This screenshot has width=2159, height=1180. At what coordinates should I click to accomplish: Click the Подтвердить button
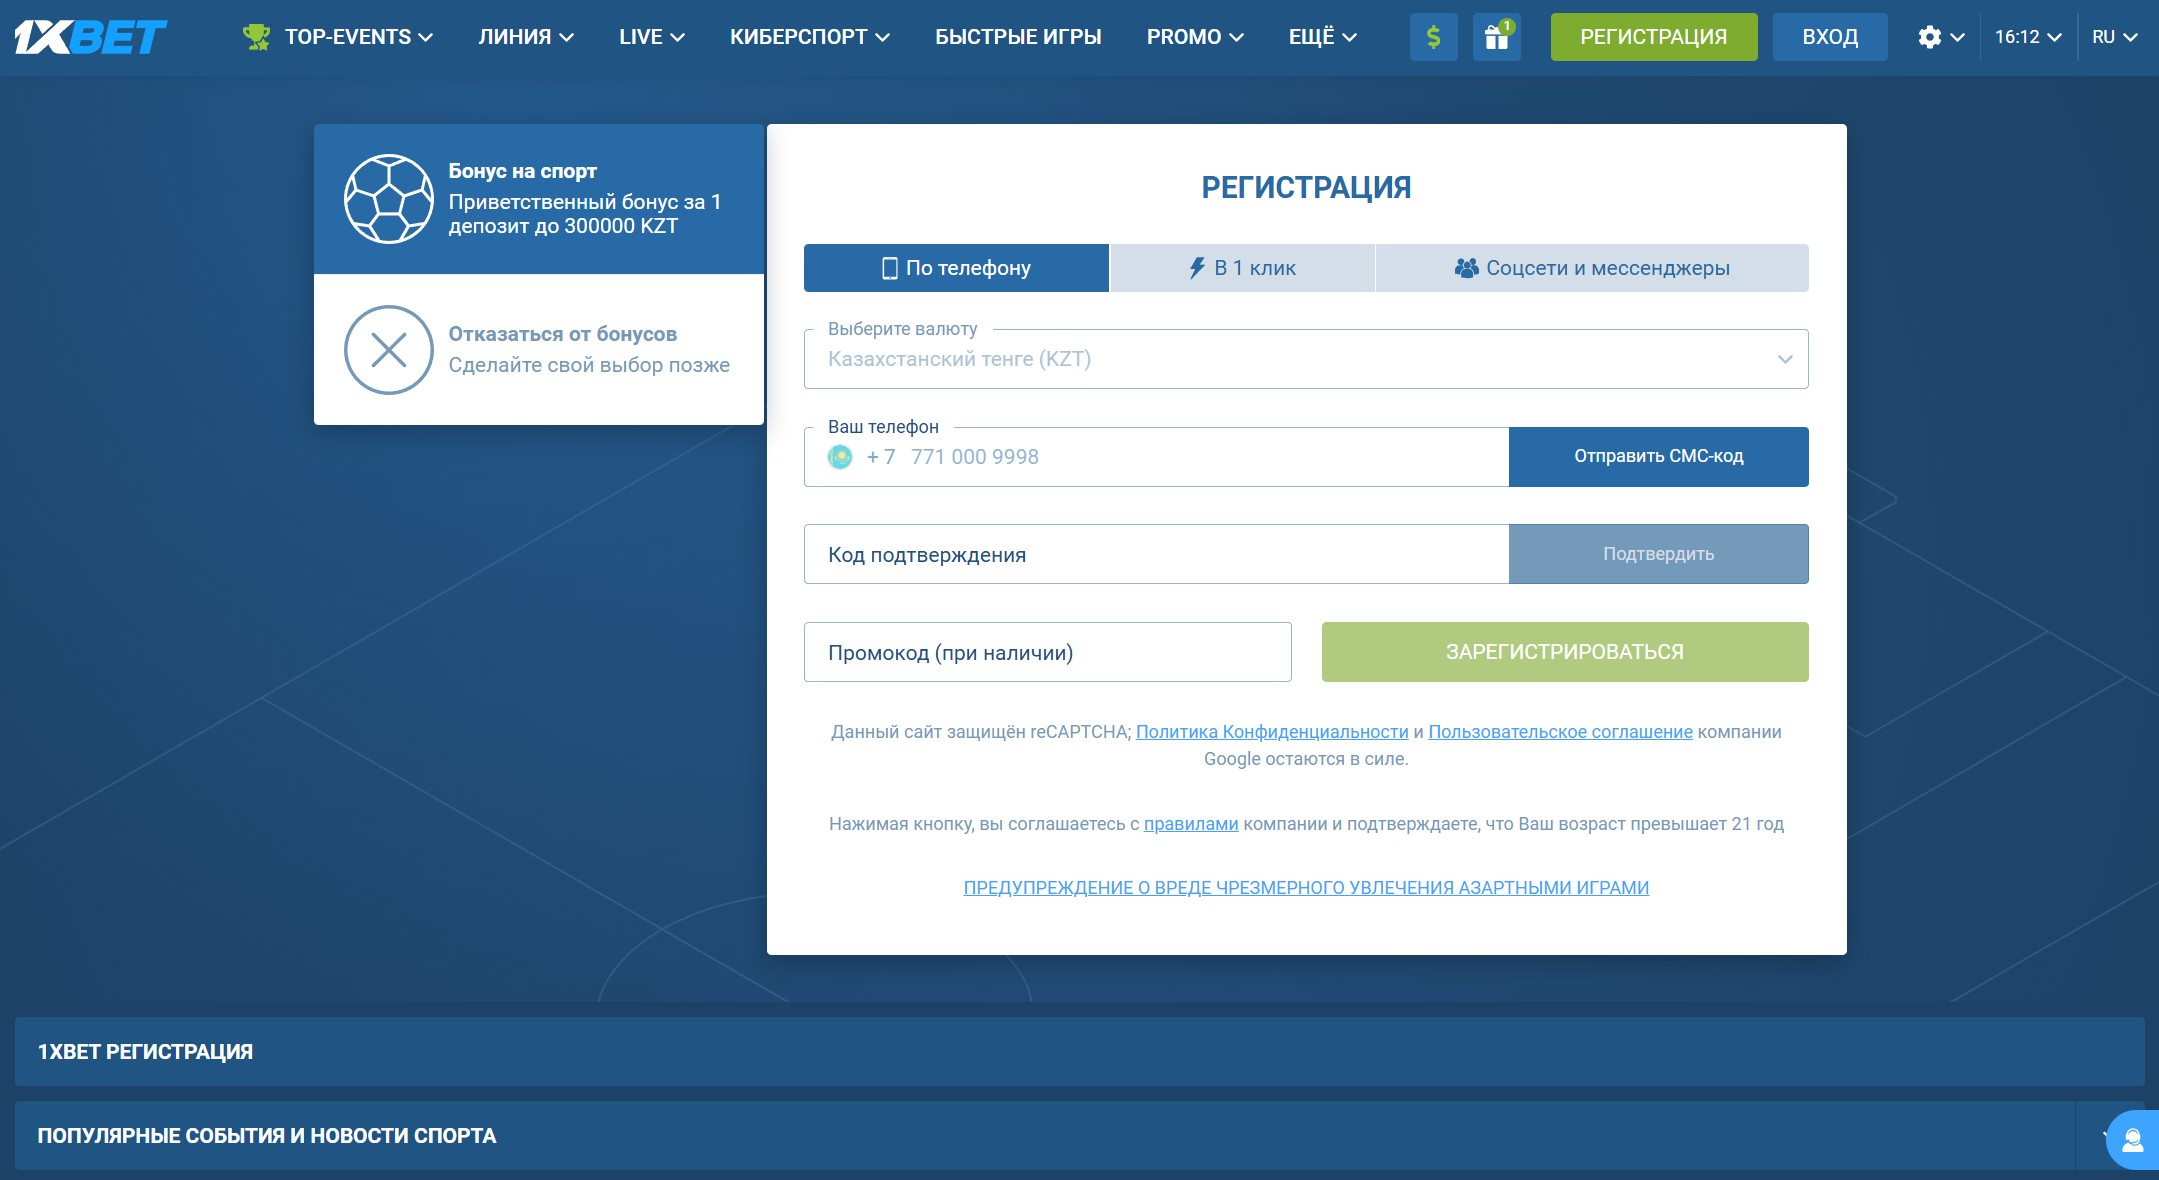tap(1658, 554)
